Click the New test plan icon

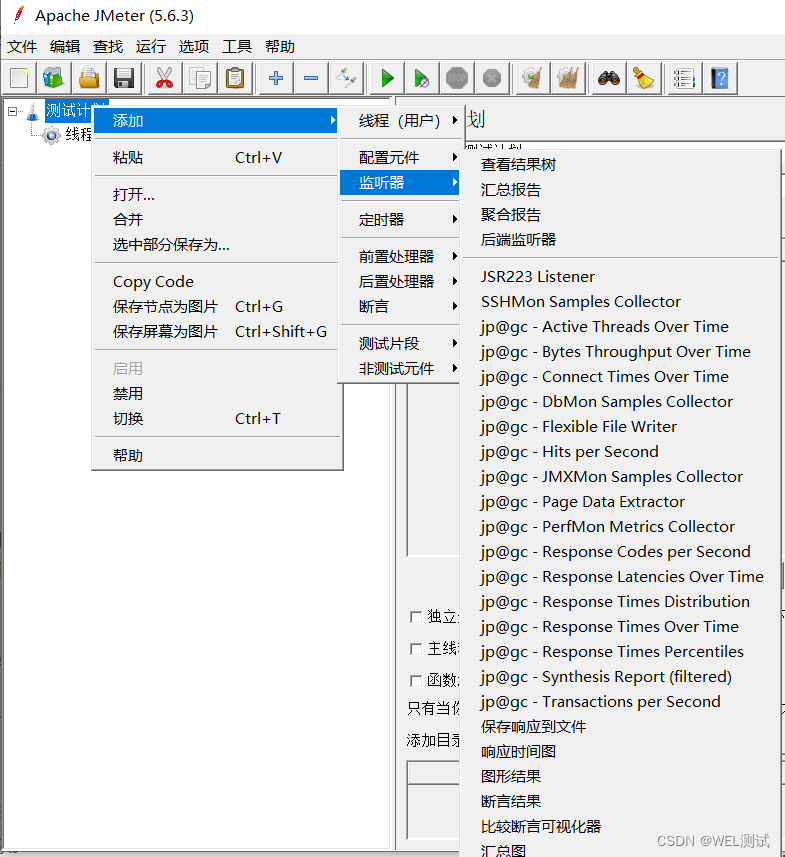(19, 78)
